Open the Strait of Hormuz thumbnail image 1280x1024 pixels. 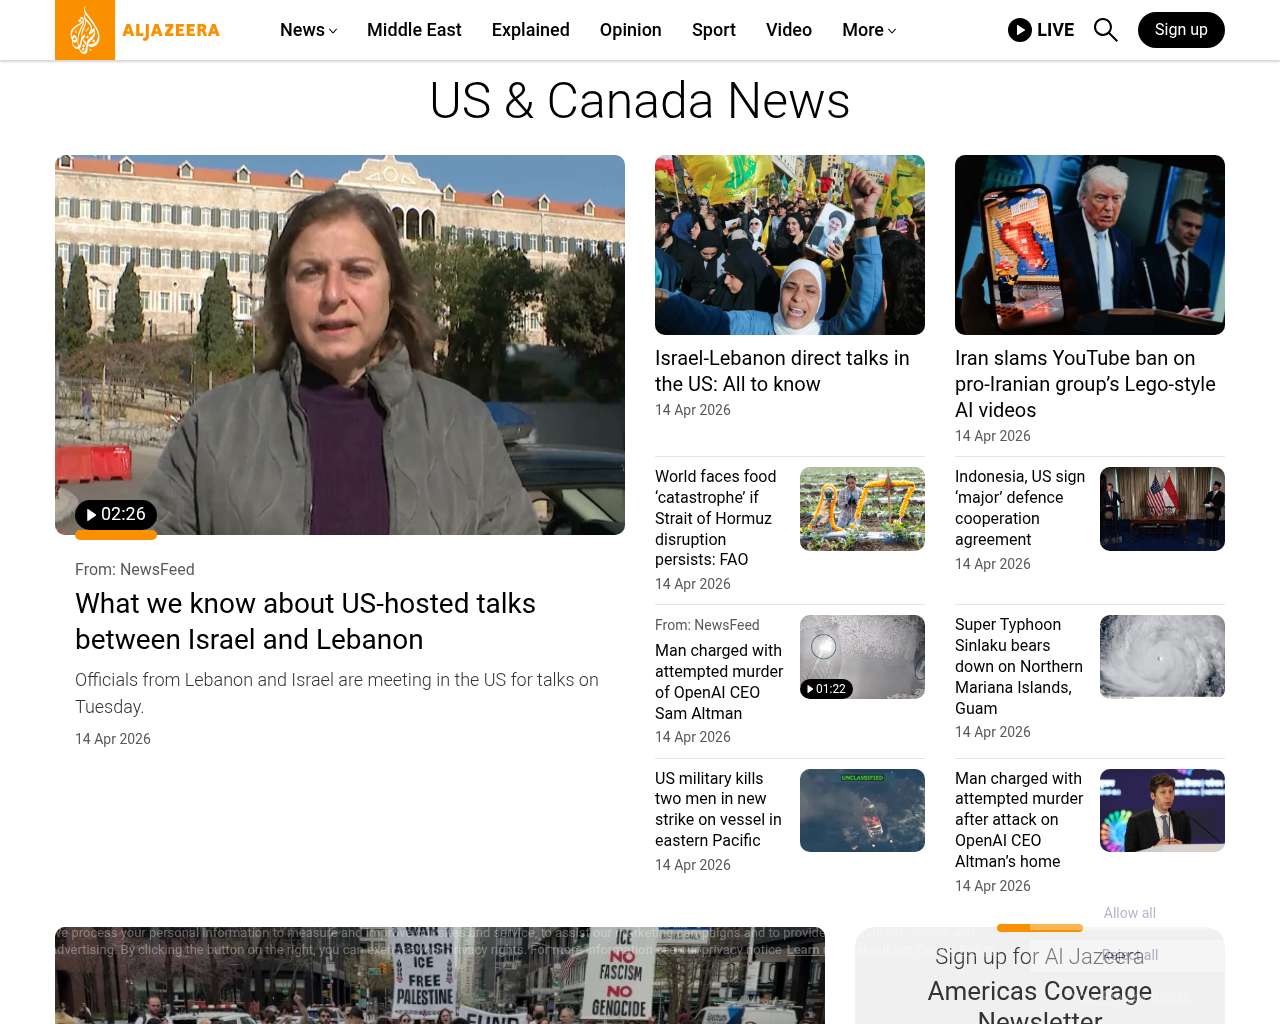[862, 509]
